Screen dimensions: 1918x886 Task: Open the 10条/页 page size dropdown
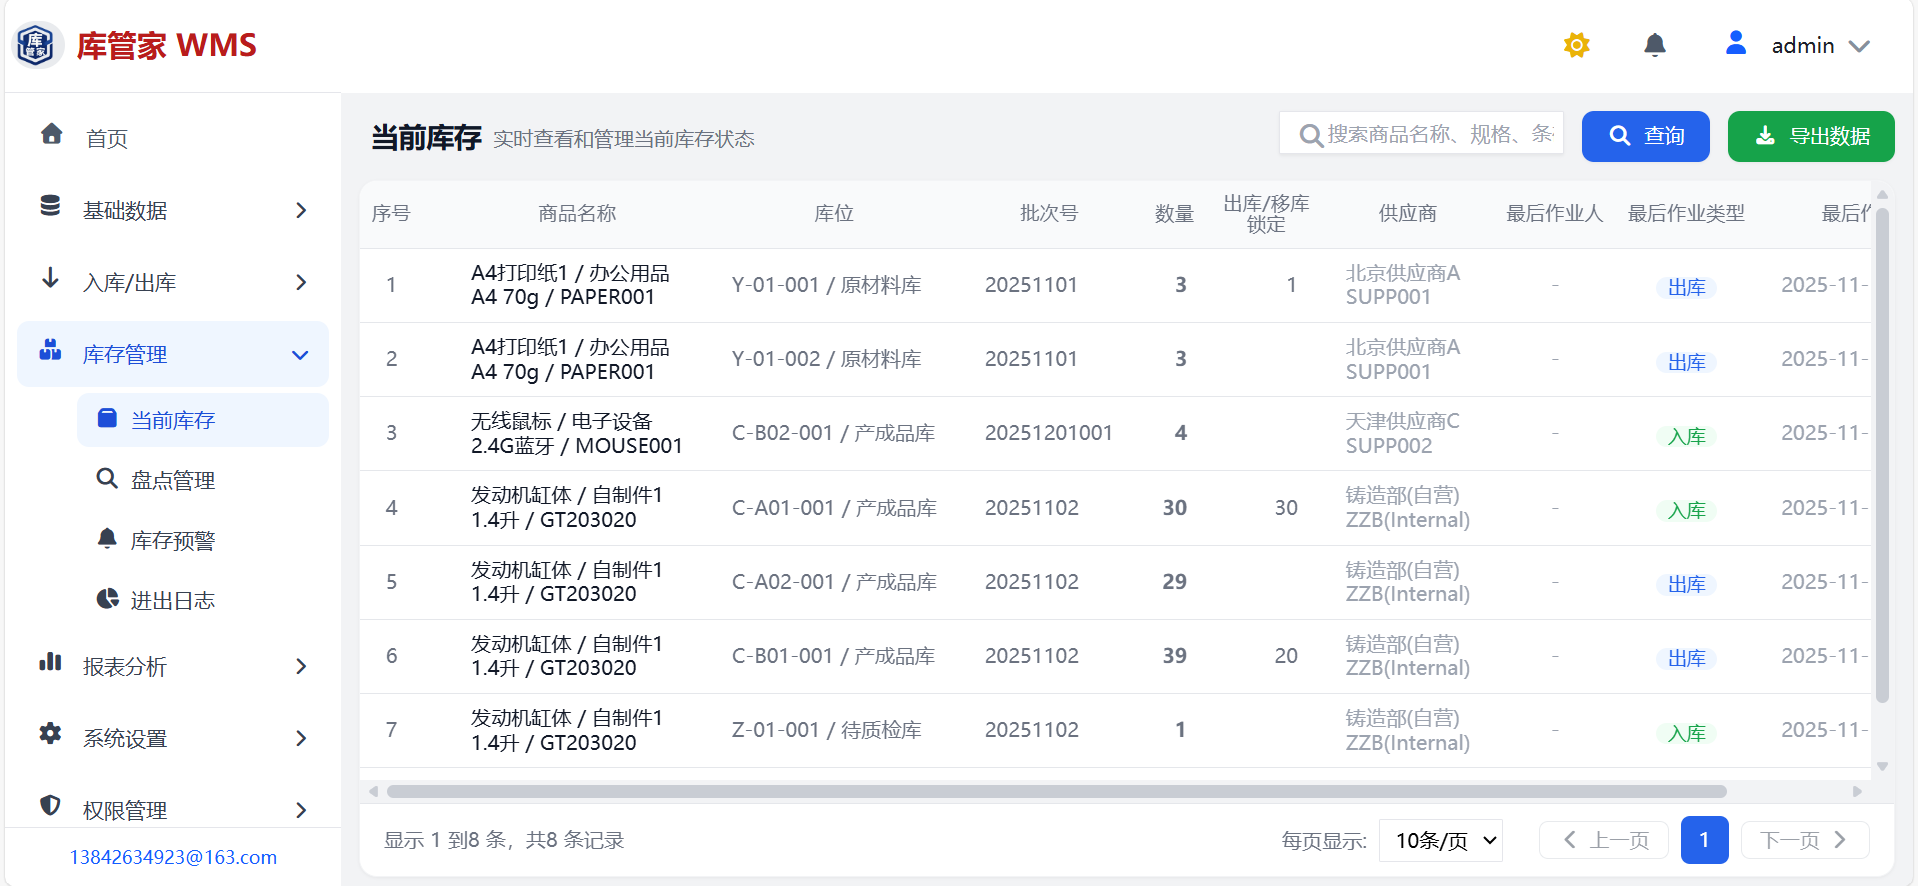tap(1441, 840)
